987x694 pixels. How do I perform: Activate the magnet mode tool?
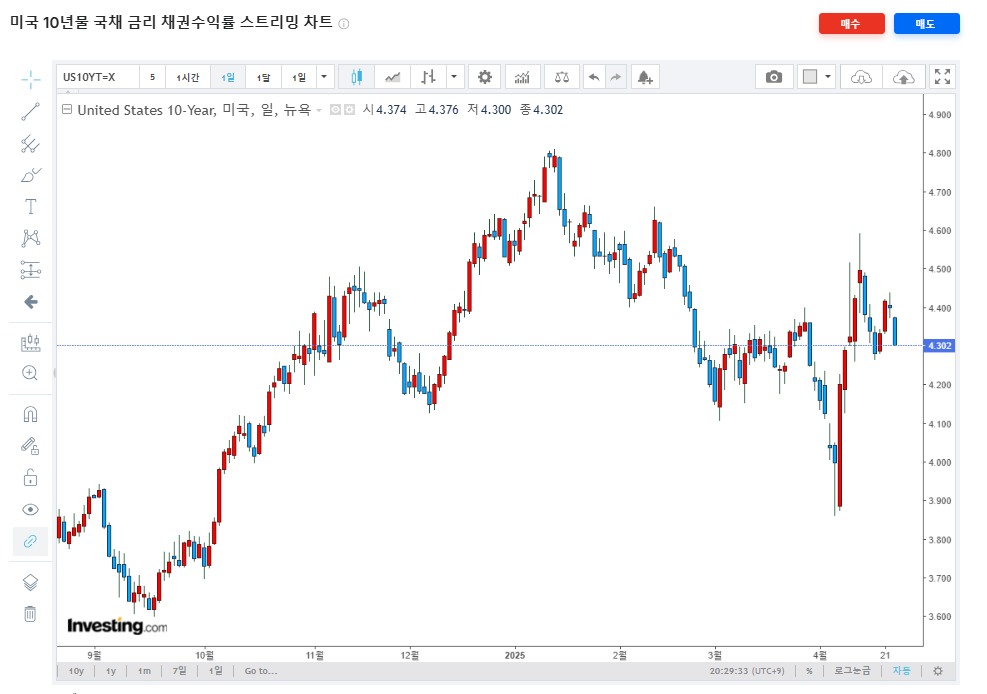[x=30, y=414]
